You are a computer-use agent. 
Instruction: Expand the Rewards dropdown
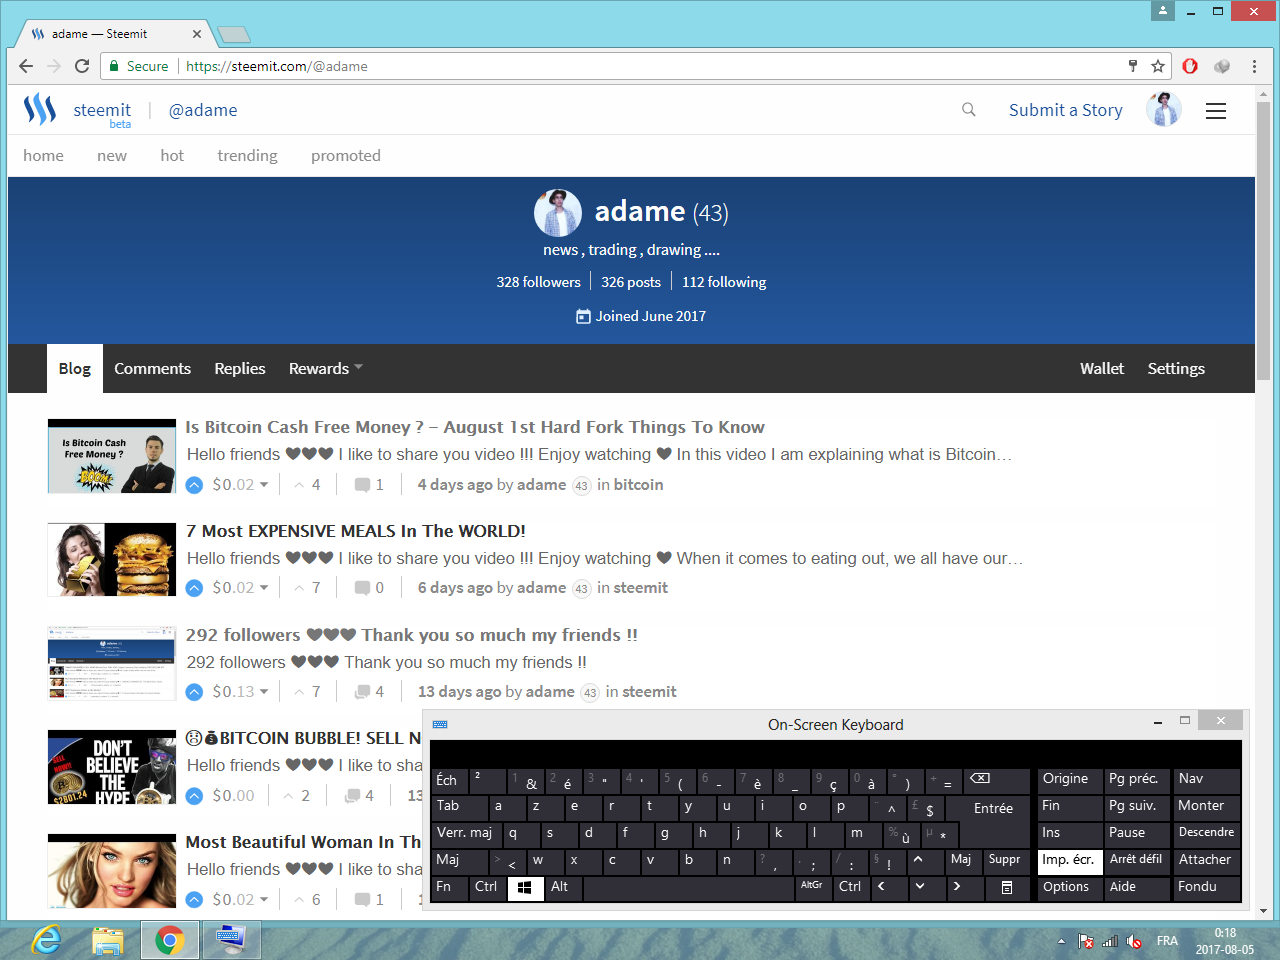click(325, 368)
